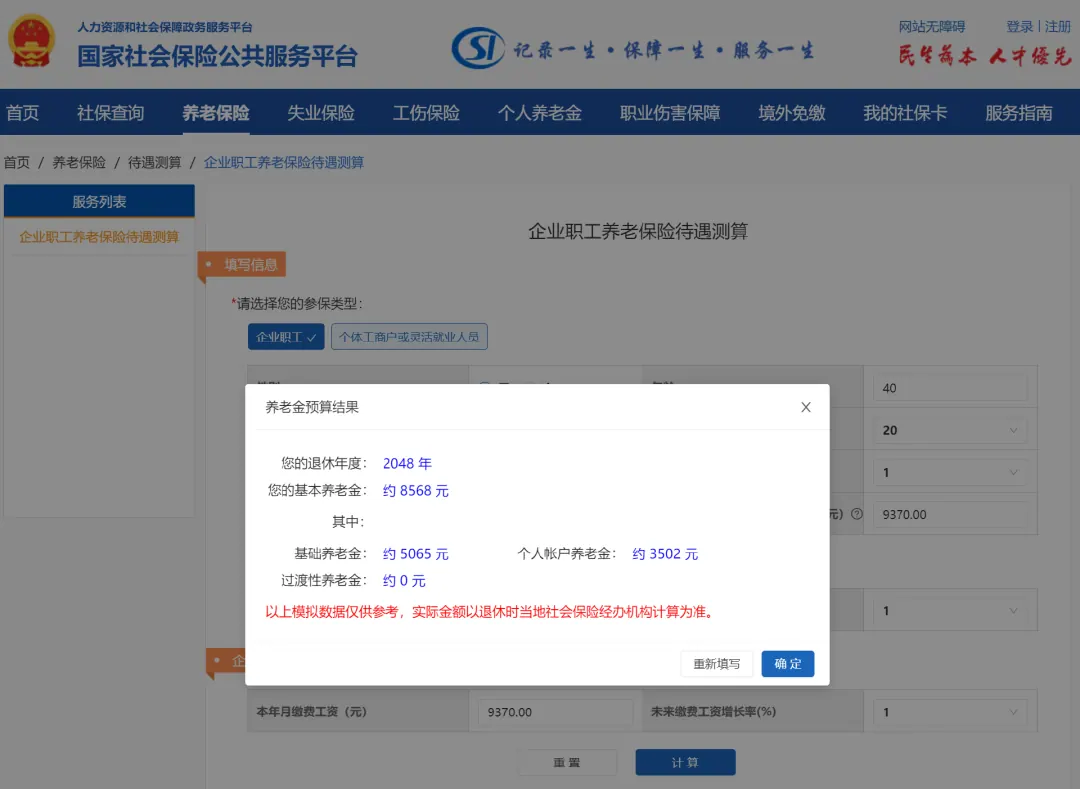Screen dimensions: 1080x789
Task: Click the 确定 button in dialog
Action: point(787,664)
